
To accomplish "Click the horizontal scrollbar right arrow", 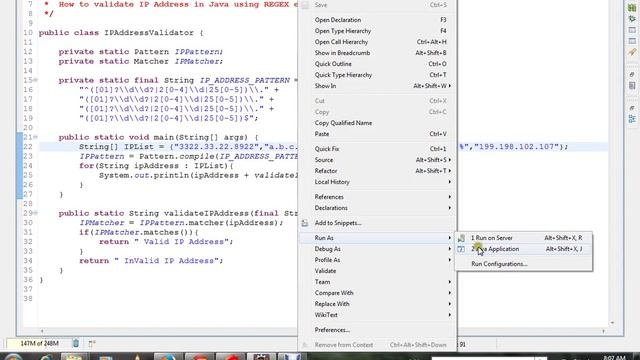I will click(603, 331).
